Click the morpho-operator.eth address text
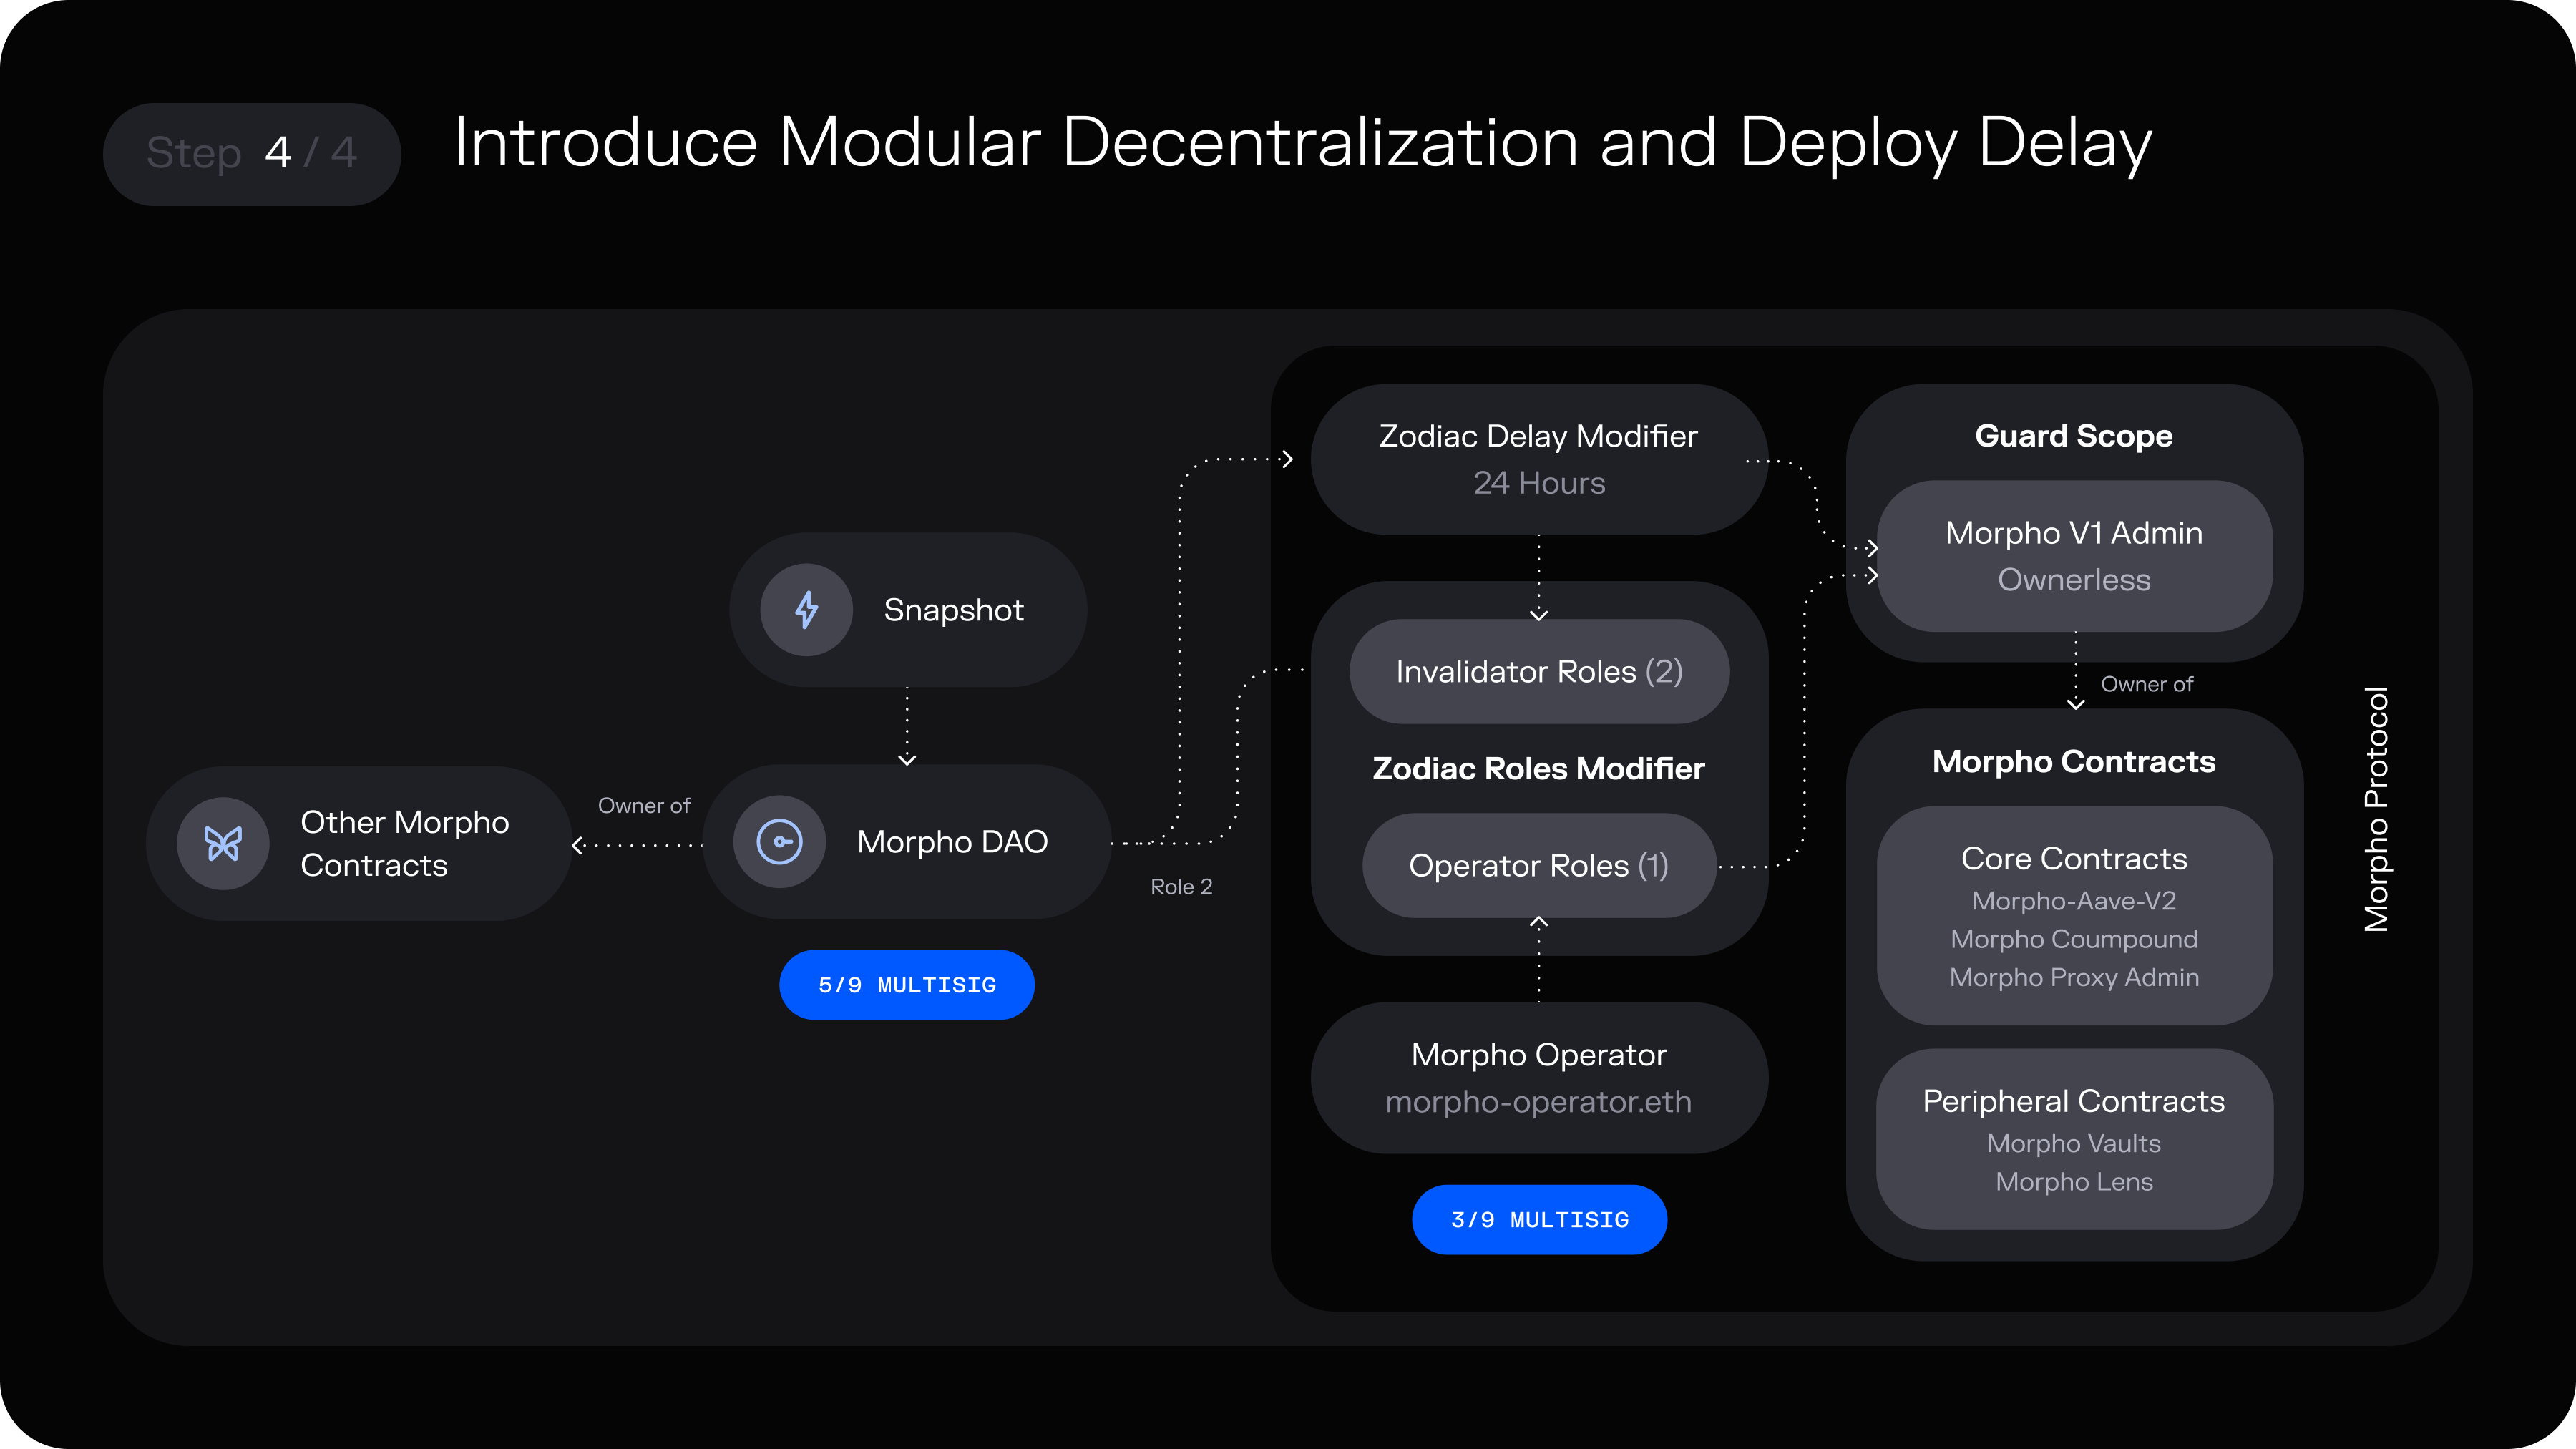 [1539, 1102]
